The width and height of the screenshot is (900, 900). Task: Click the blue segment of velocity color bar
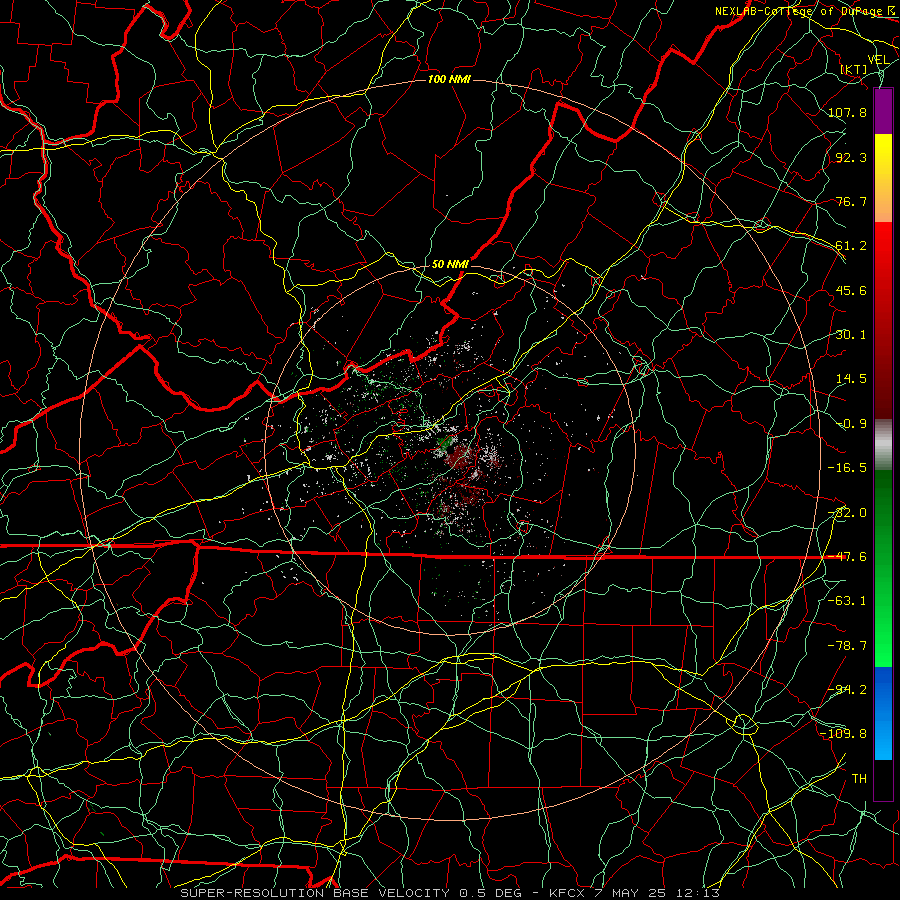pyautogui.click(x=883, y=713)
